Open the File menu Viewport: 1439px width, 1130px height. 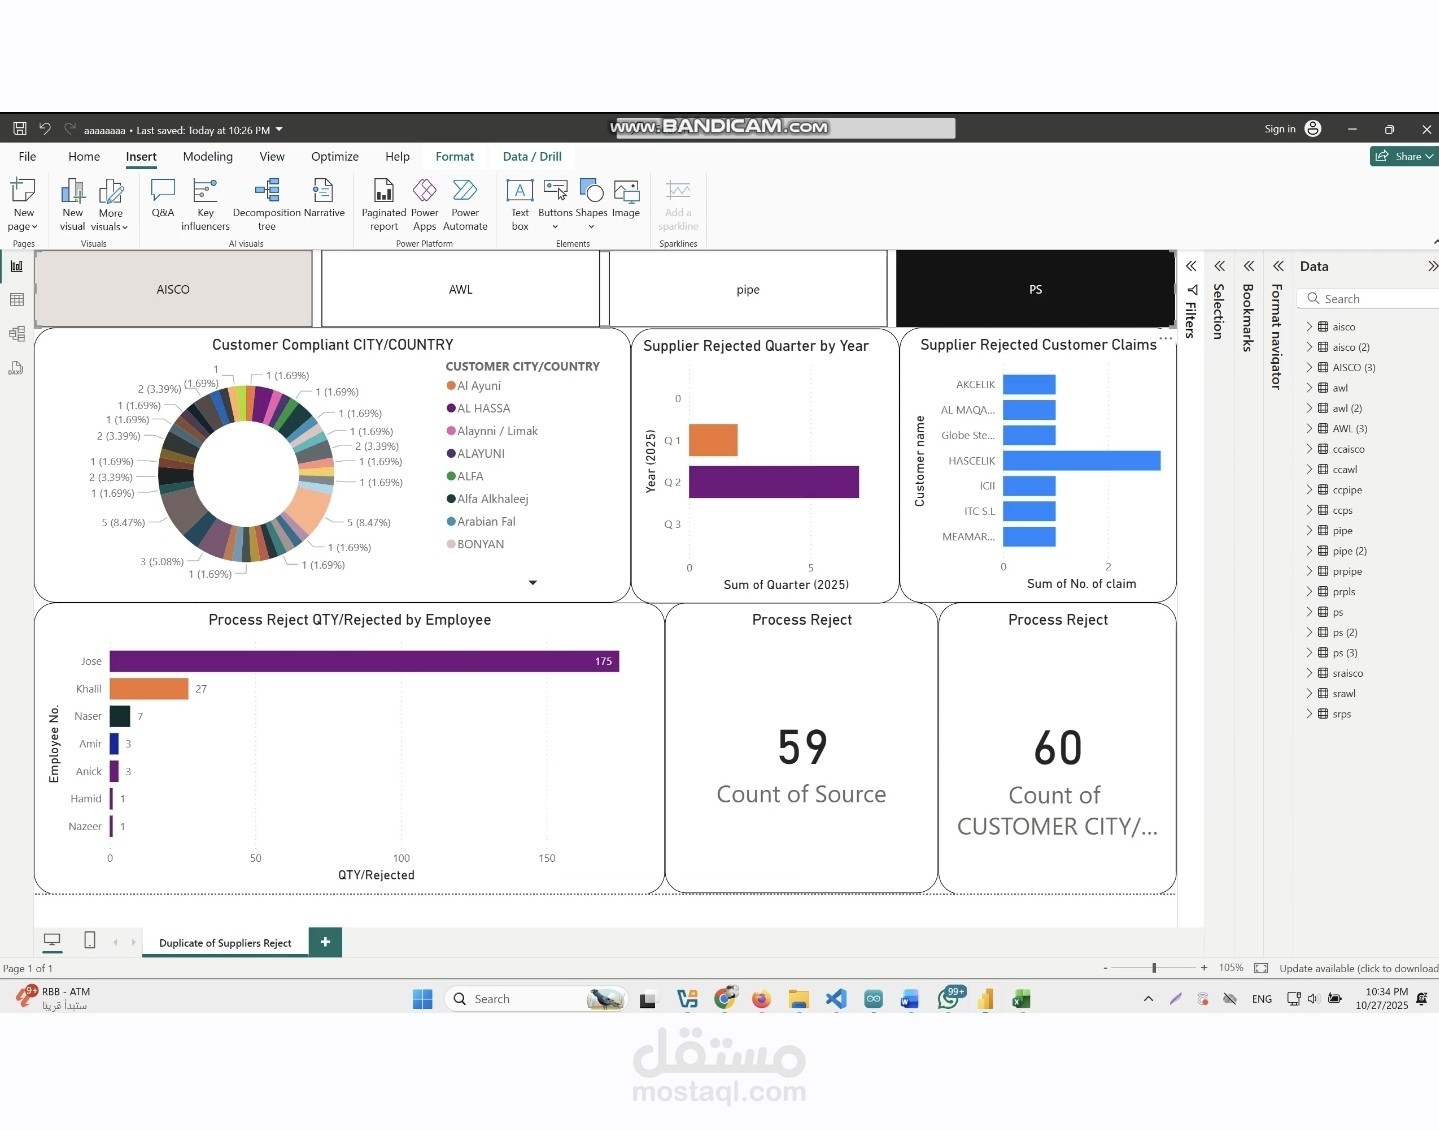[27, 157]
